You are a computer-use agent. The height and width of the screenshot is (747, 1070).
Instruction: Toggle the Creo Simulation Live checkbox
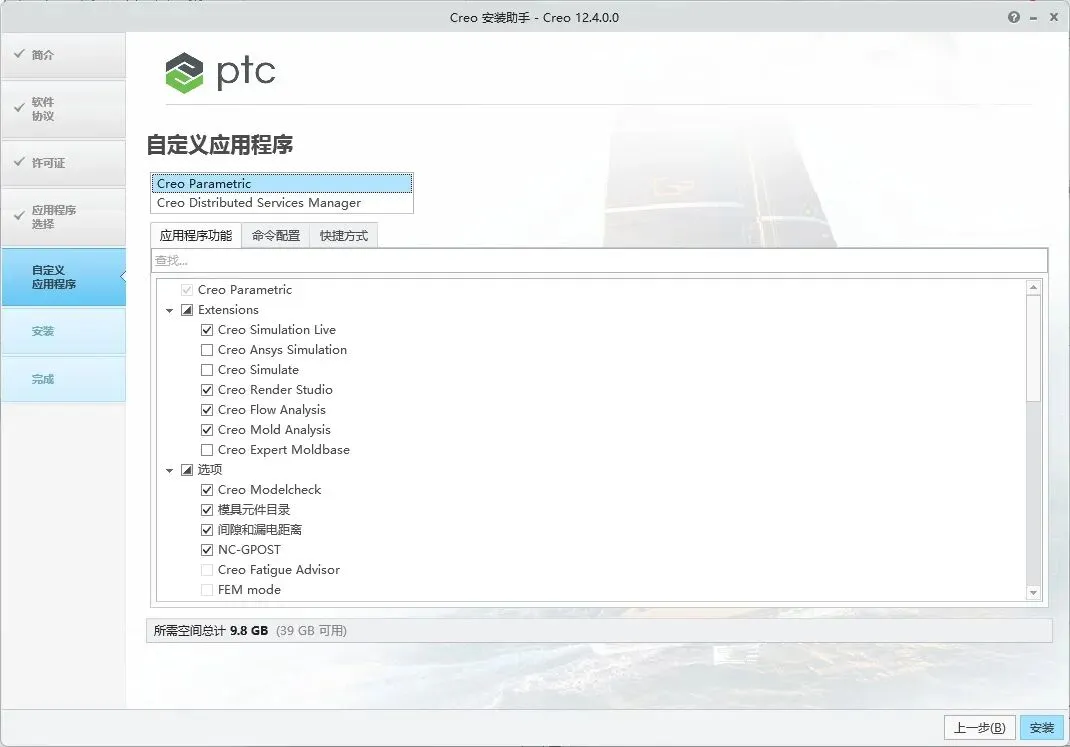[207, 330]
